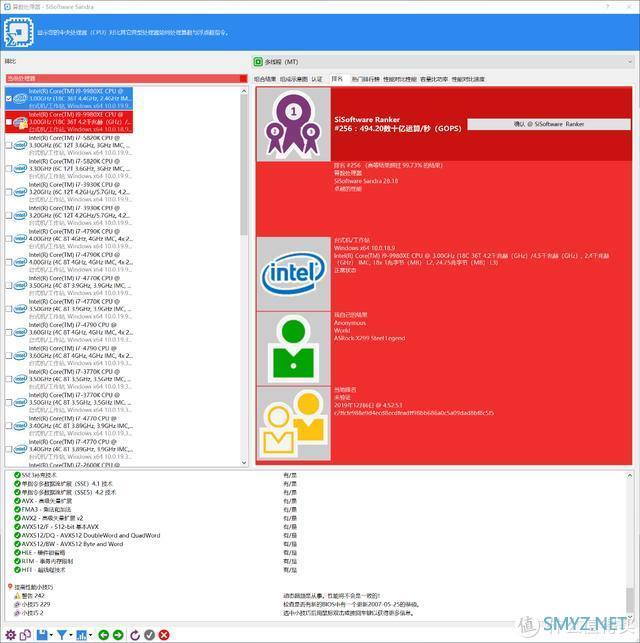Open the 多线程 (MT) dropdown list
Screen dimensions: 640x643
pyautogui.click(x=630, y=62)
